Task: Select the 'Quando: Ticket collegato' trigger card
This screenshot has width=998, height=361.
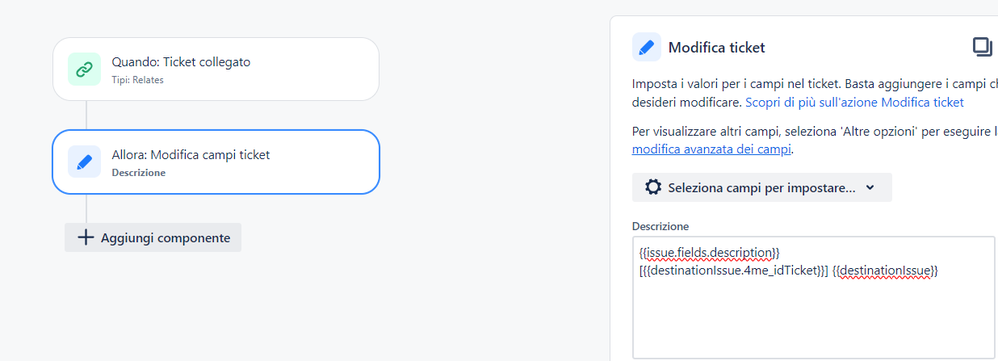Action: tap(216, 69)
